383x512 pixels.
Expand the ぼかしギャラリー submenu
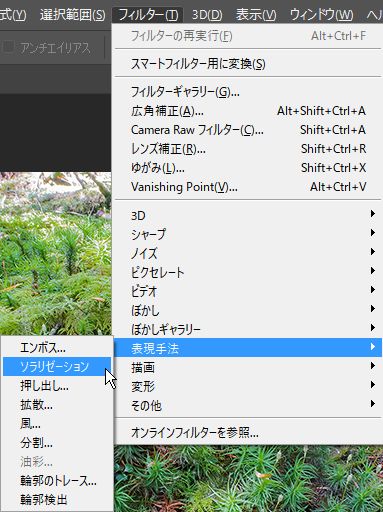248,329
